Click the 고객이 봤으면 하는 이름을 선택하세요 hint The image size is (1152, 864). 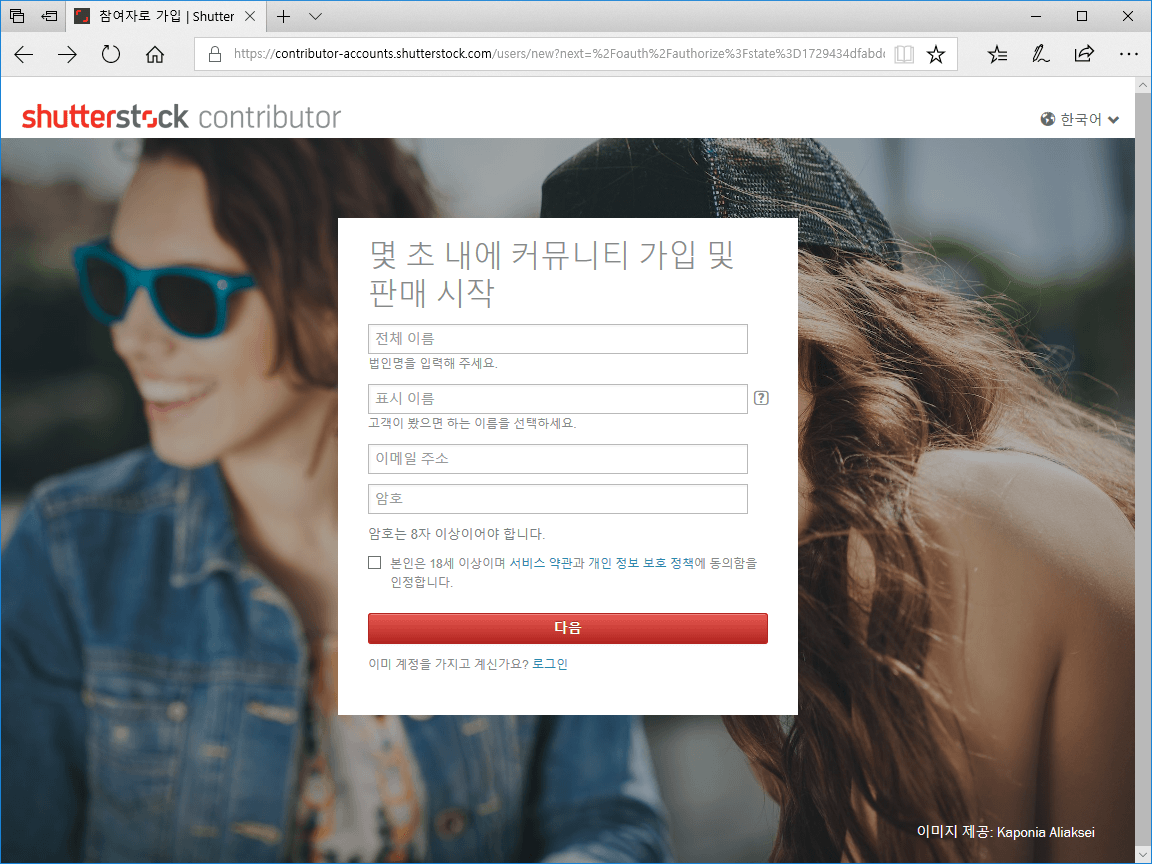coord(472,424)
